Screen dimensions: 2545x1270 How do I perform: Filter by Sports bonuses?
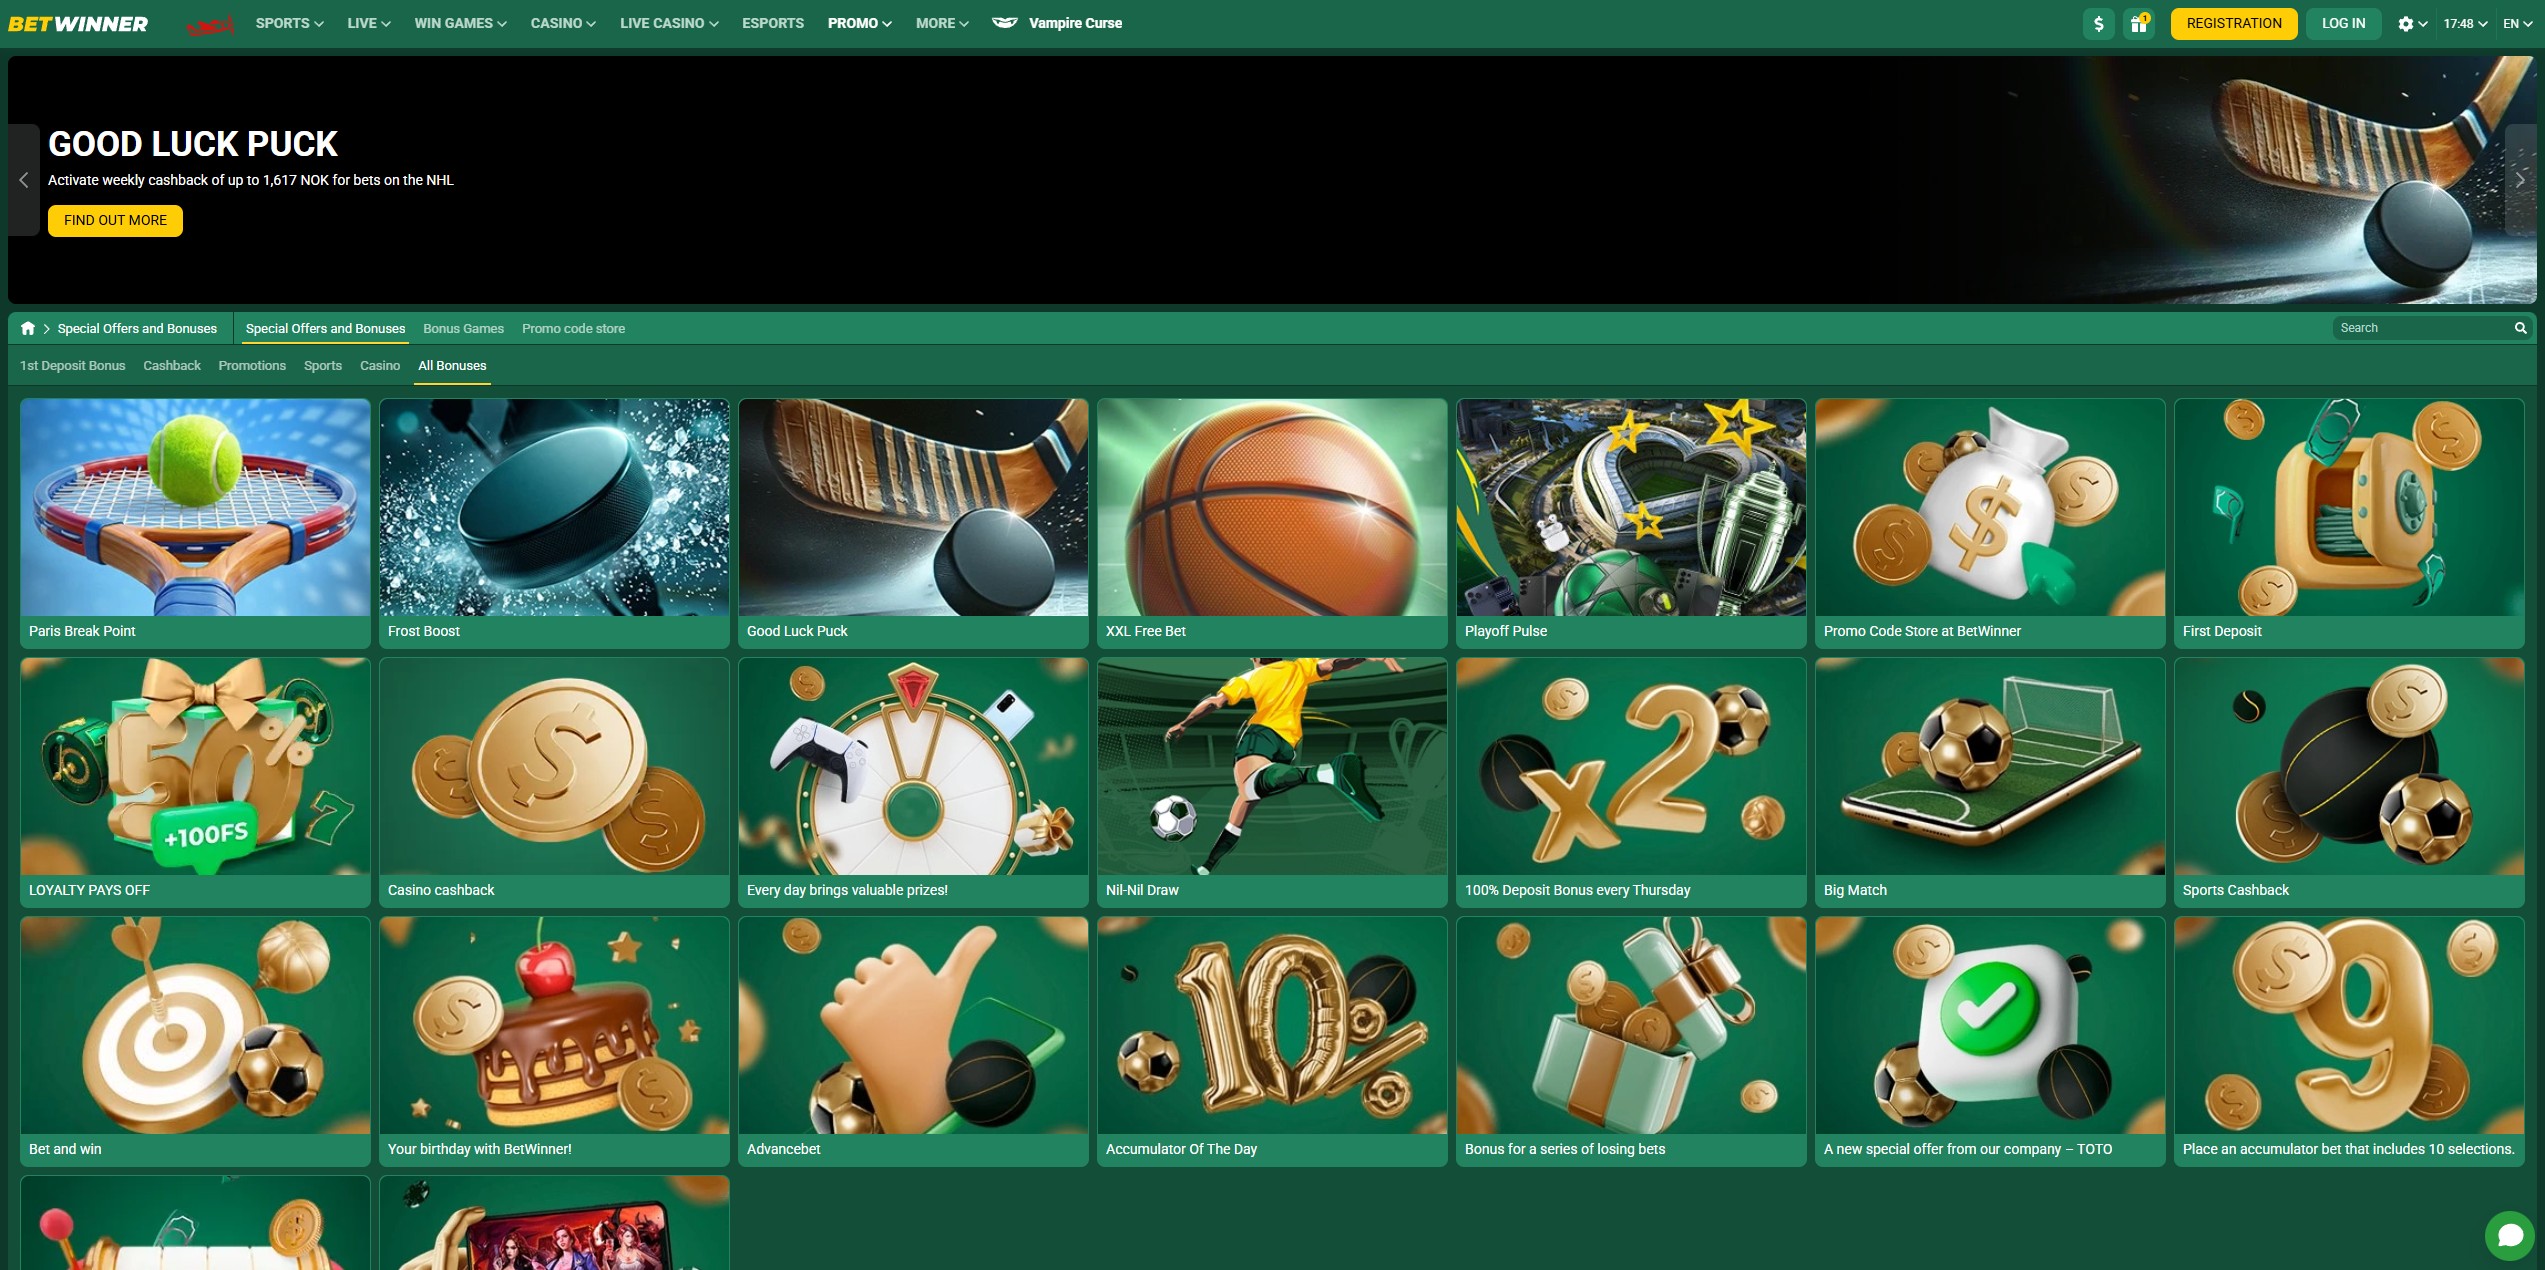pos(323,366)
